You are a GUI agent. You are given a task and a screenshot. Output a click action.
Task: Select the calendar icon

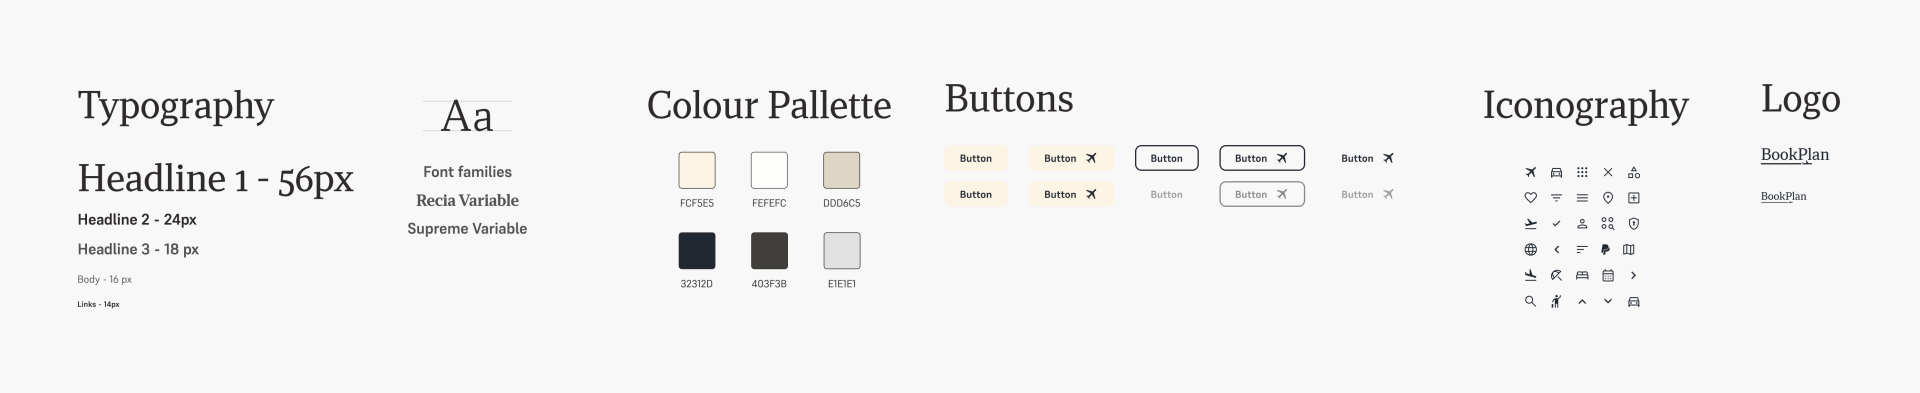tap(1608, 275)
